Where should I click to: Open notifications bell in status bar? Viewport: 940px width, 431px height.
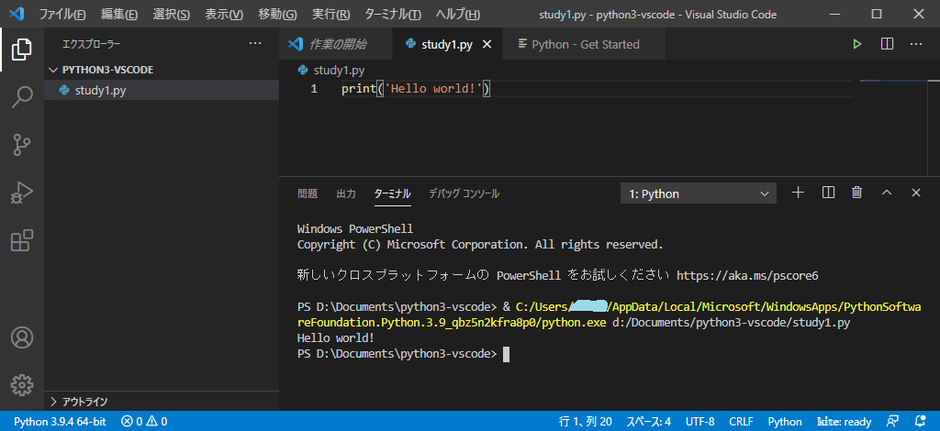pos(920,421)
